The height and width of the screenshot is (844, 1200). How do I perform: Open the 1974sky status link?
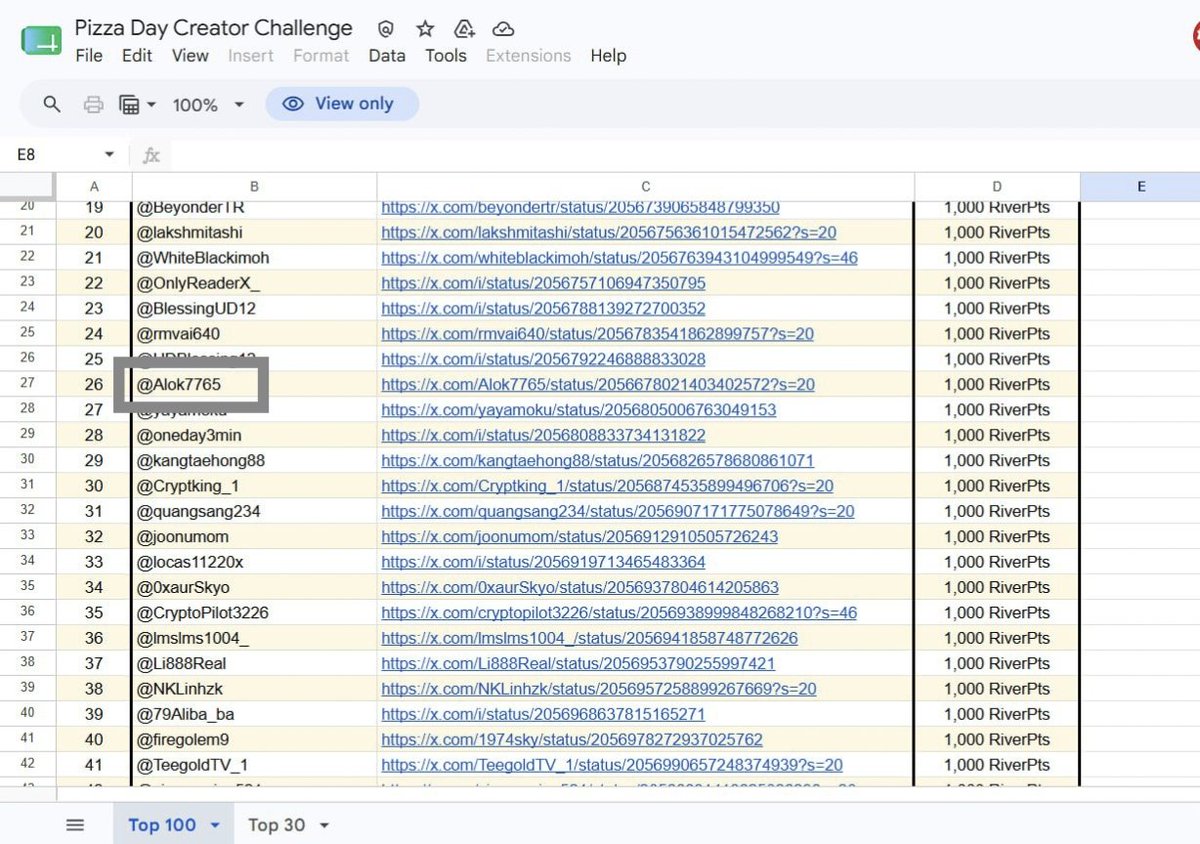pyautogui.click(x=572, y=740)
